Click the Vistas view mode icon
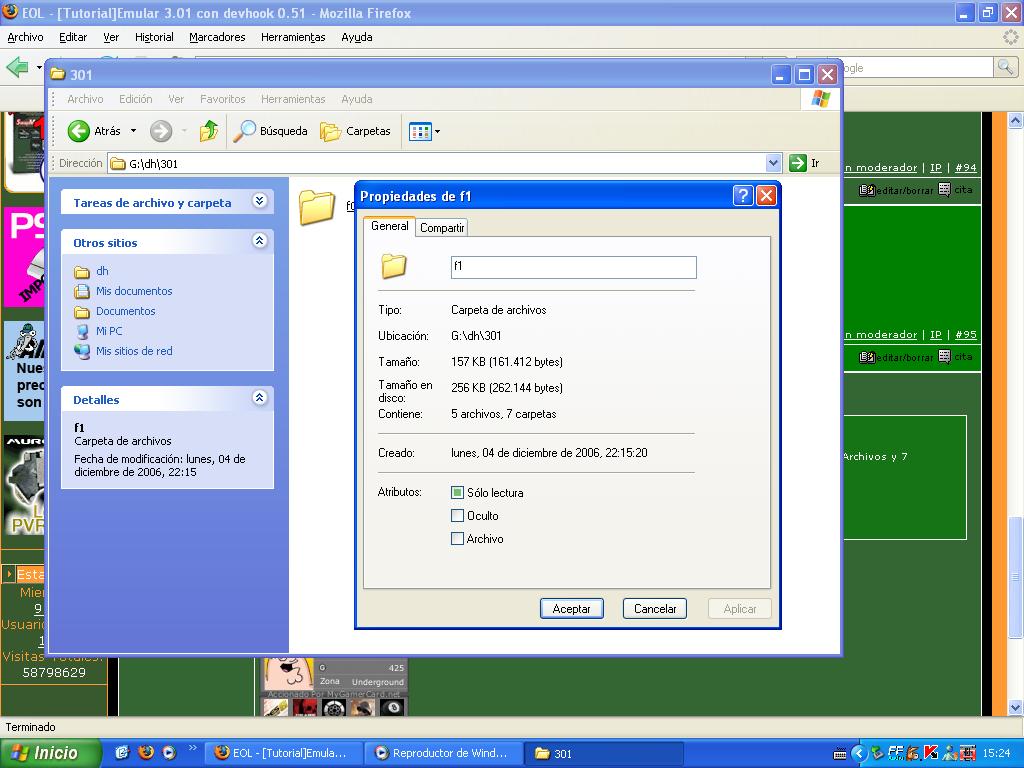This screenshot has height=768, width=1024. pyautogui.click(x=420, y=131)
